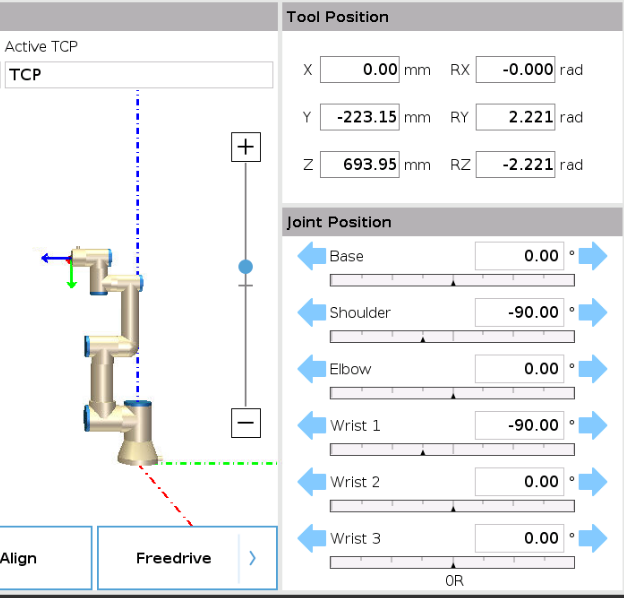Click the Wrist 1 angle value field

click(519, 425)
